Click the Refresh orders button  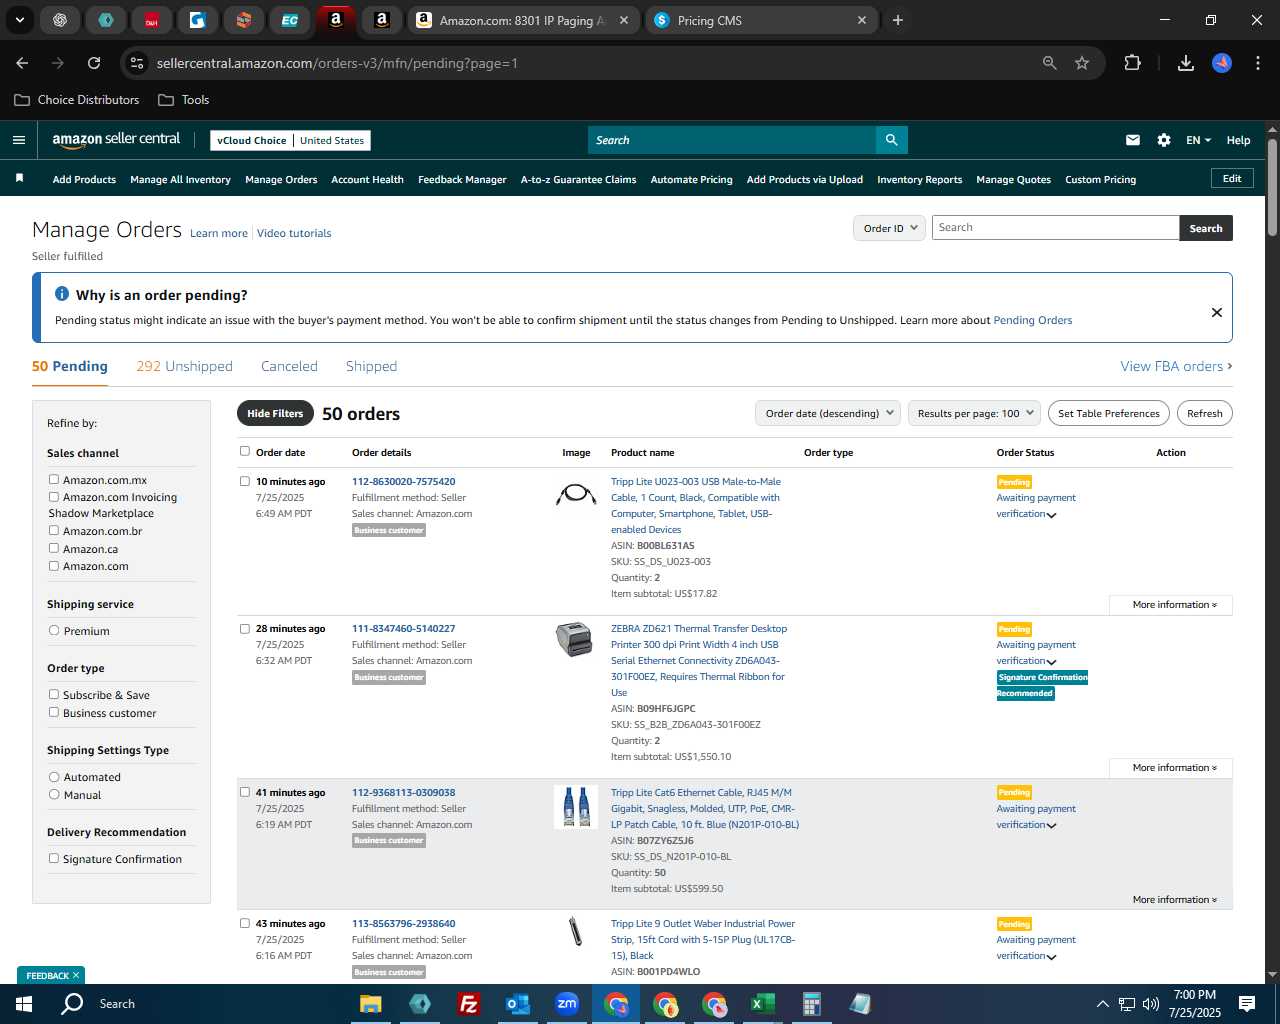click(1204, 413)
